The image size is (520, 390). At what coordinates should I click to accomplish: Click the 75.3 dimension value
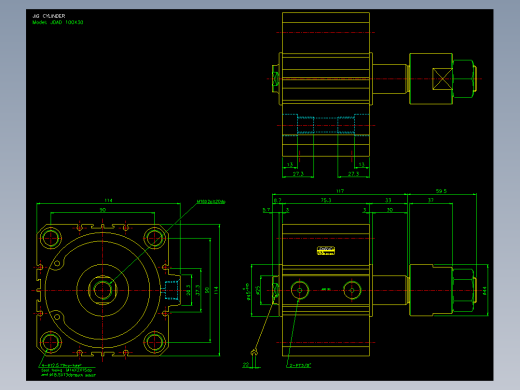coord(326,200)
